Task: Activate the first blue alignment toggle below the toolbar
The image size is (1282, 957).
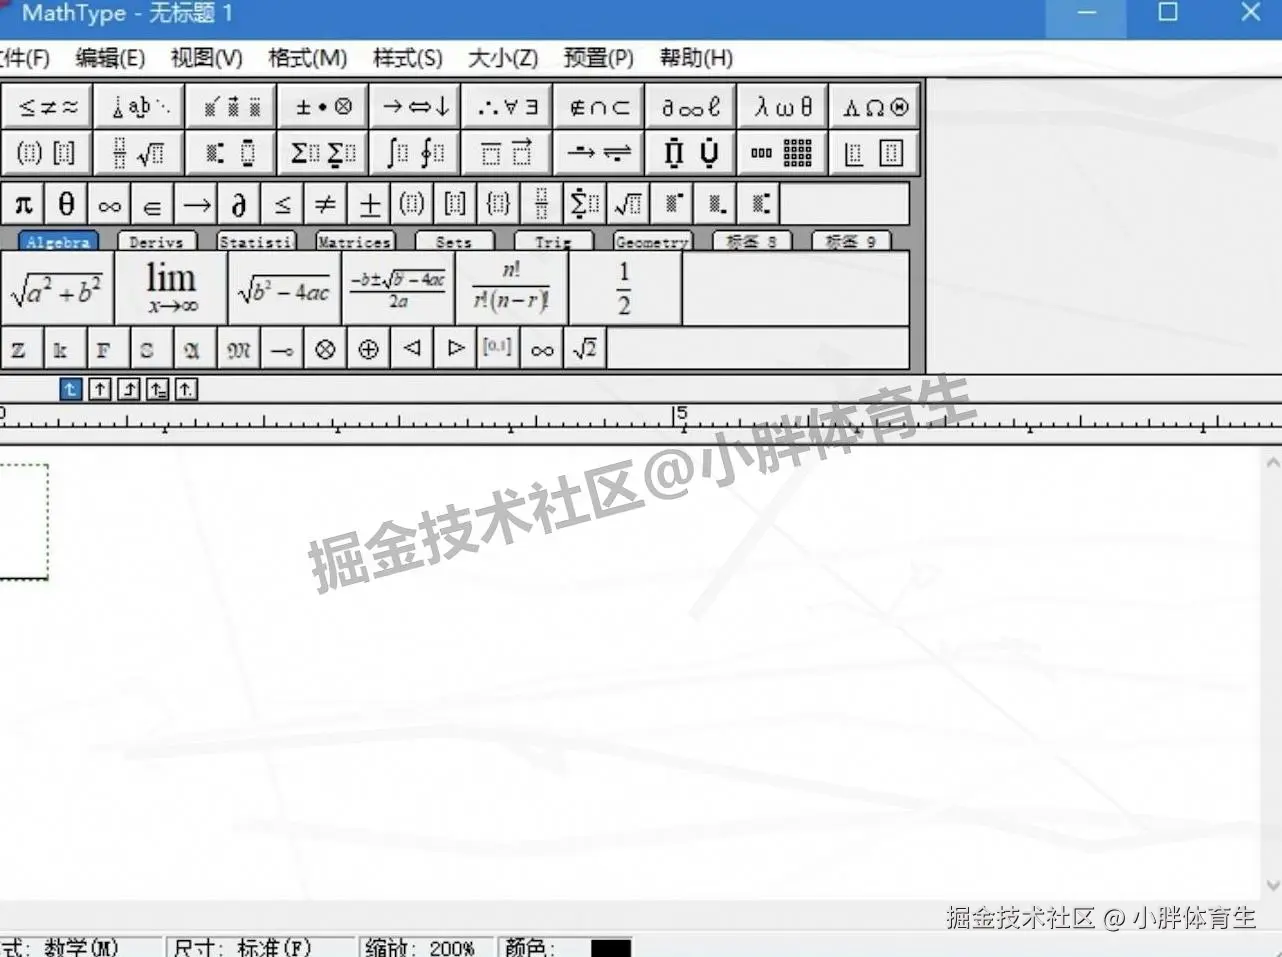Action: 70,389
